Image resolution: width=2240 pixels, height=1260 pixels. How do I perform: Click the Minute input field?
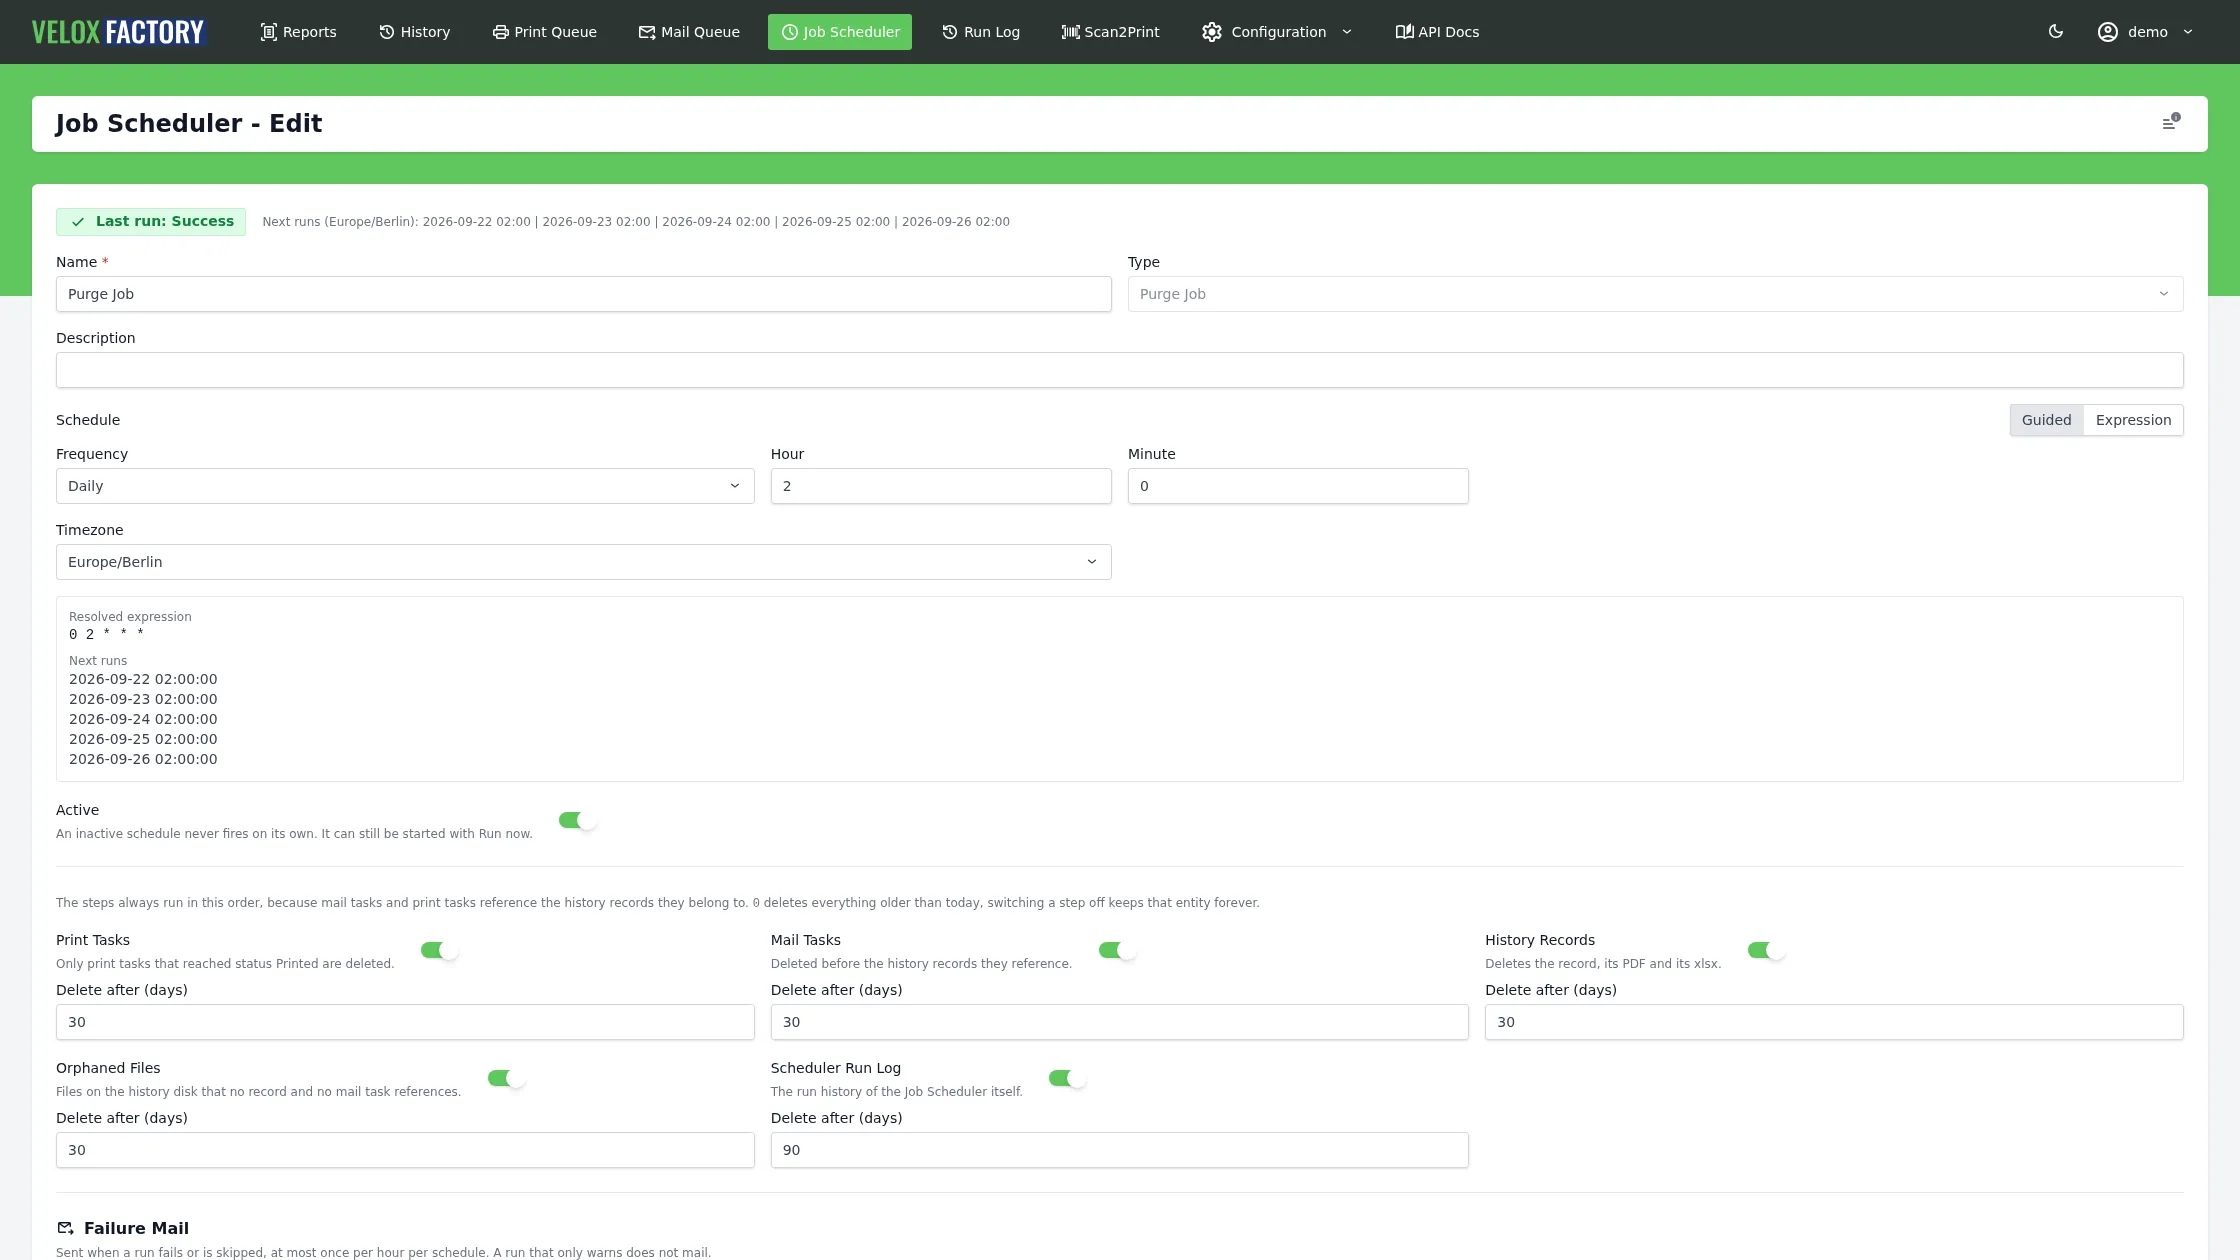tap(1298, 486)
